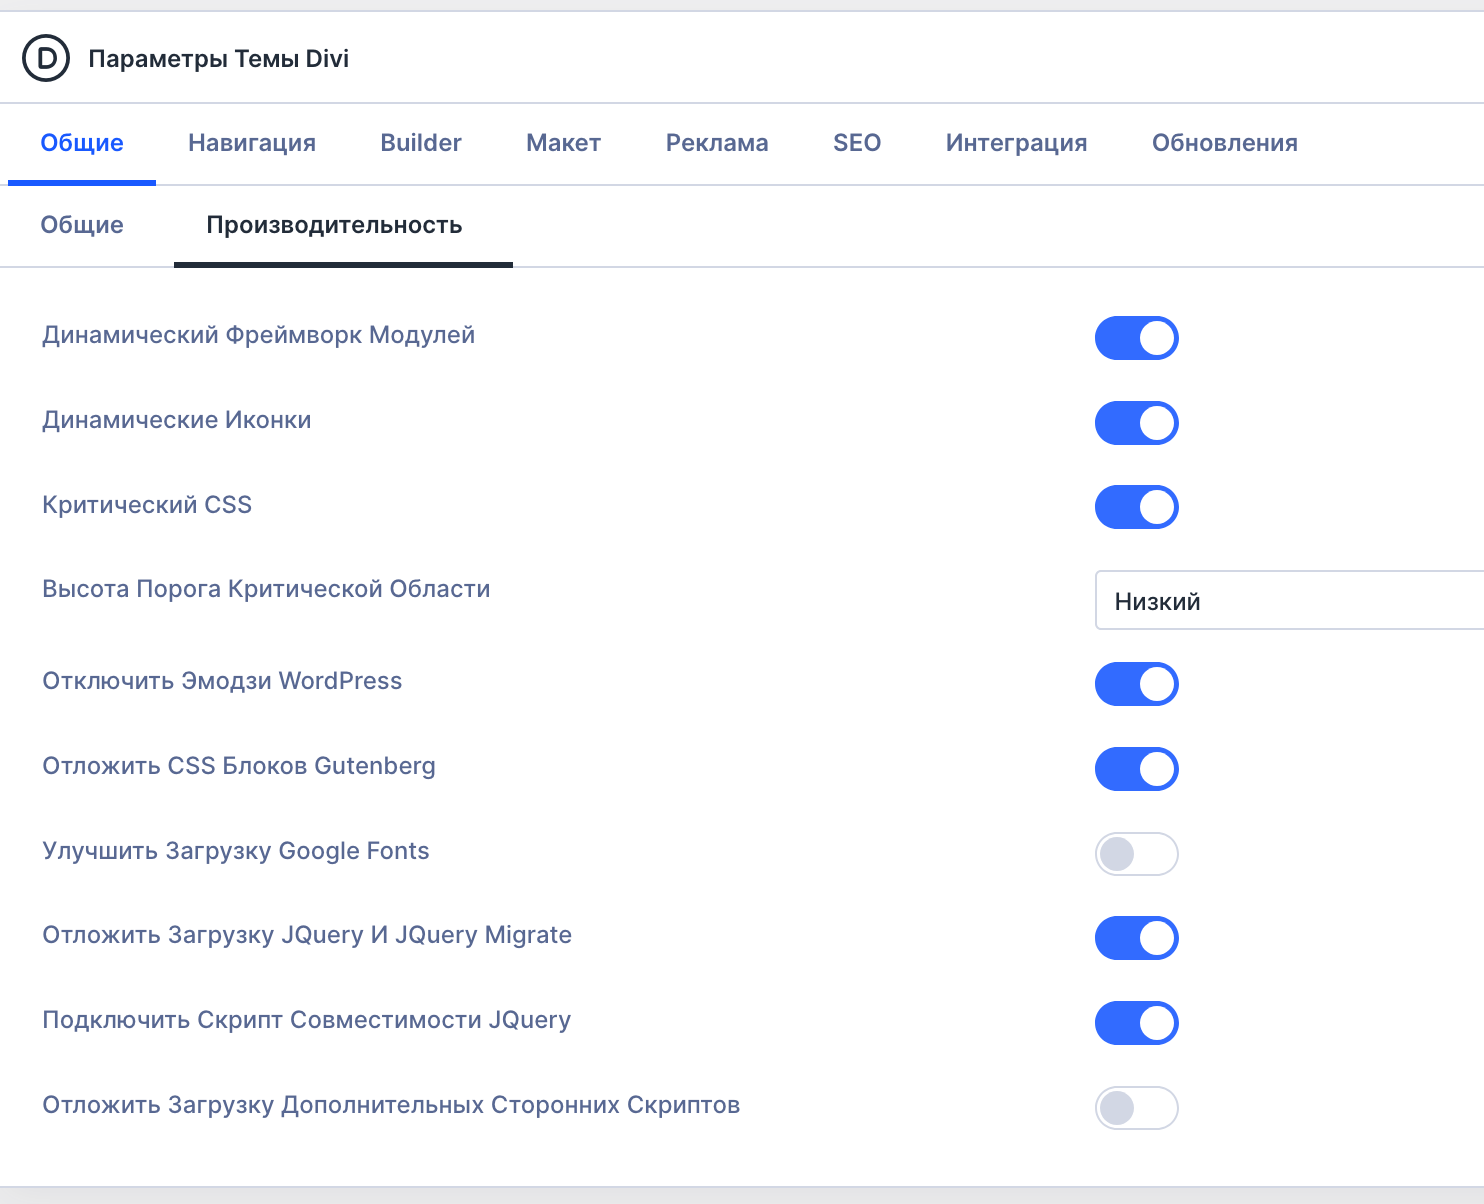Click the Производительность sub-tab

point(334,225)
